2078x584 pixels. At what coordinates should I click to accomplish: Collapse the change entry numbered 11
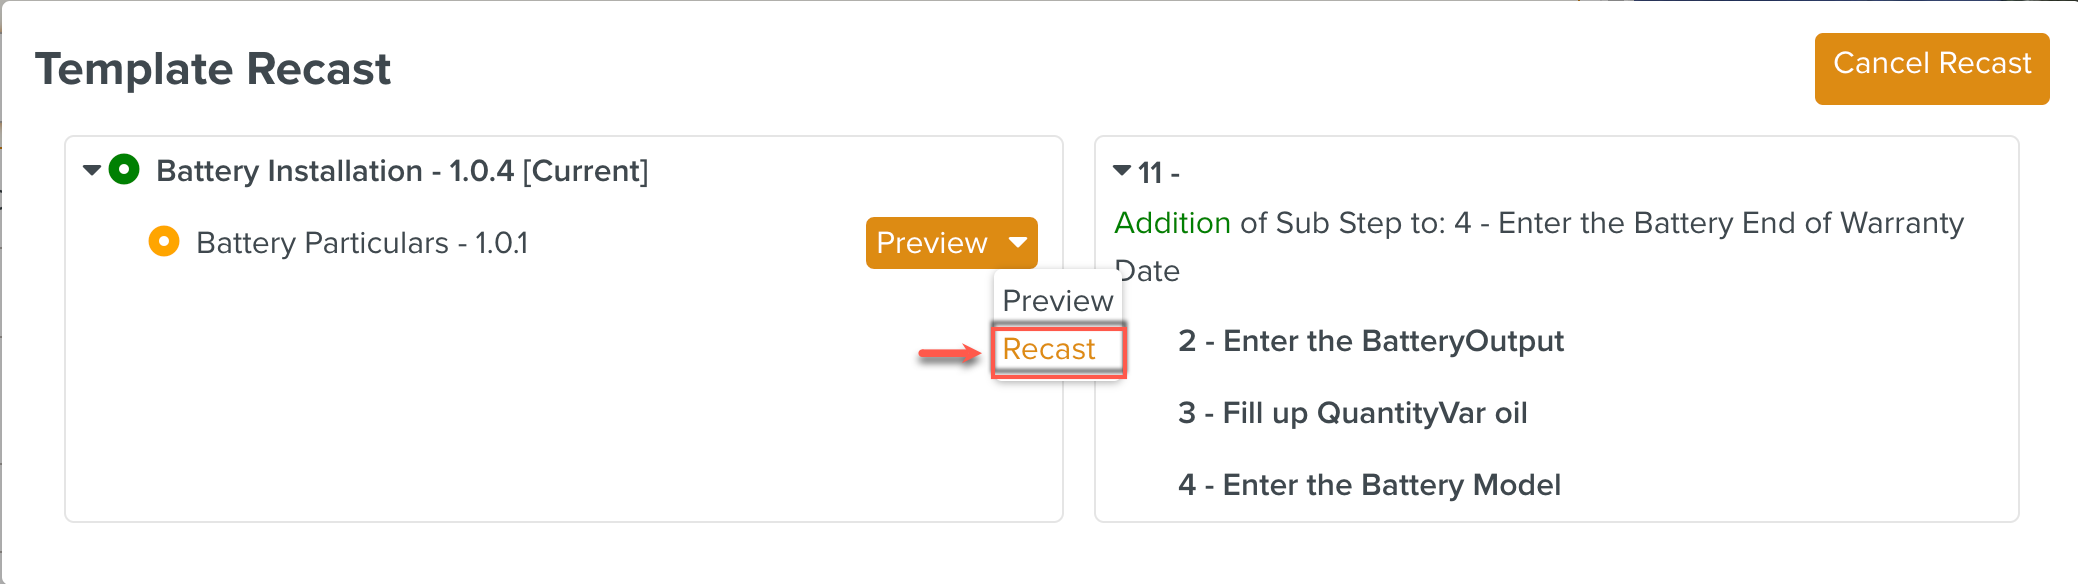pos(1122,170)
